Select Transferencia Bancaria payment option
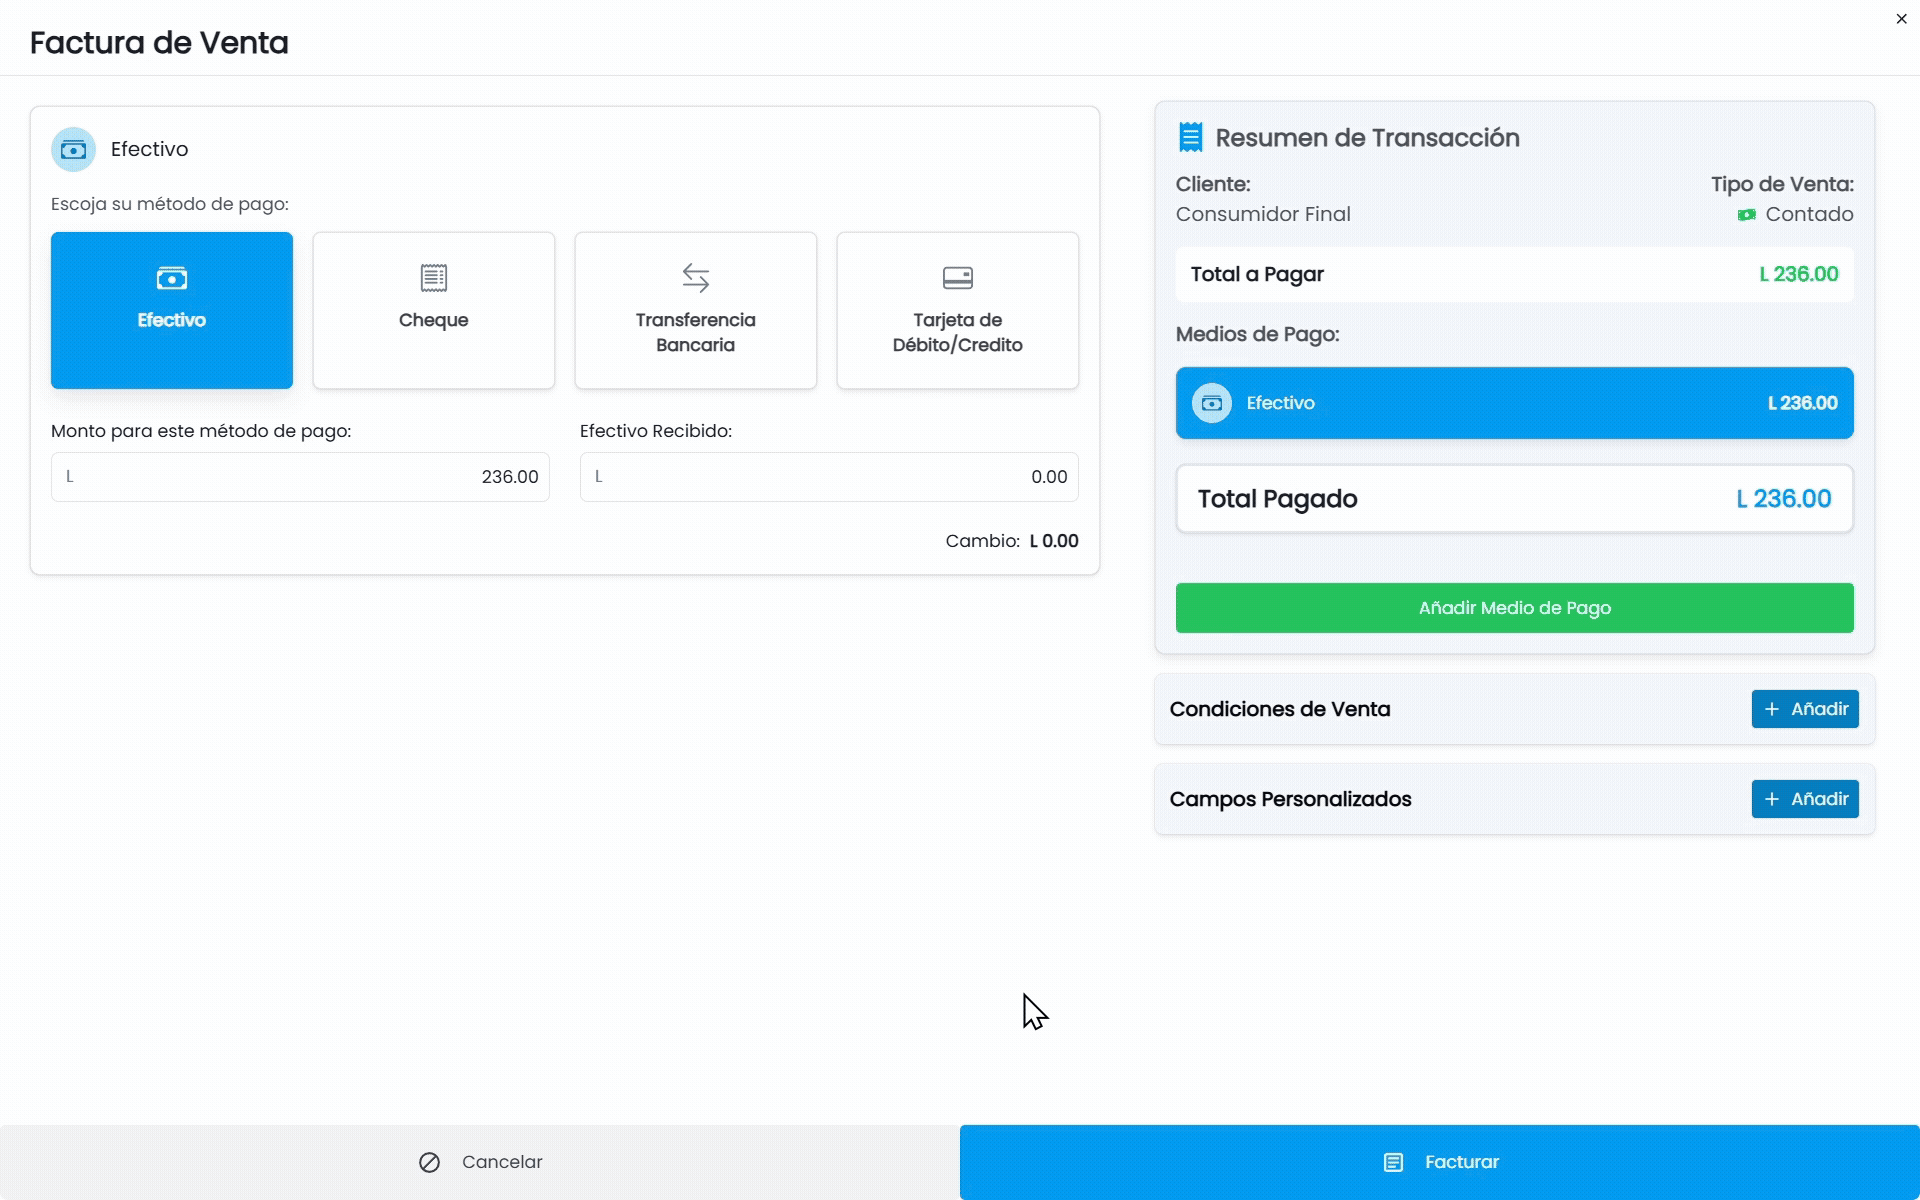 (x=696, y=310)
